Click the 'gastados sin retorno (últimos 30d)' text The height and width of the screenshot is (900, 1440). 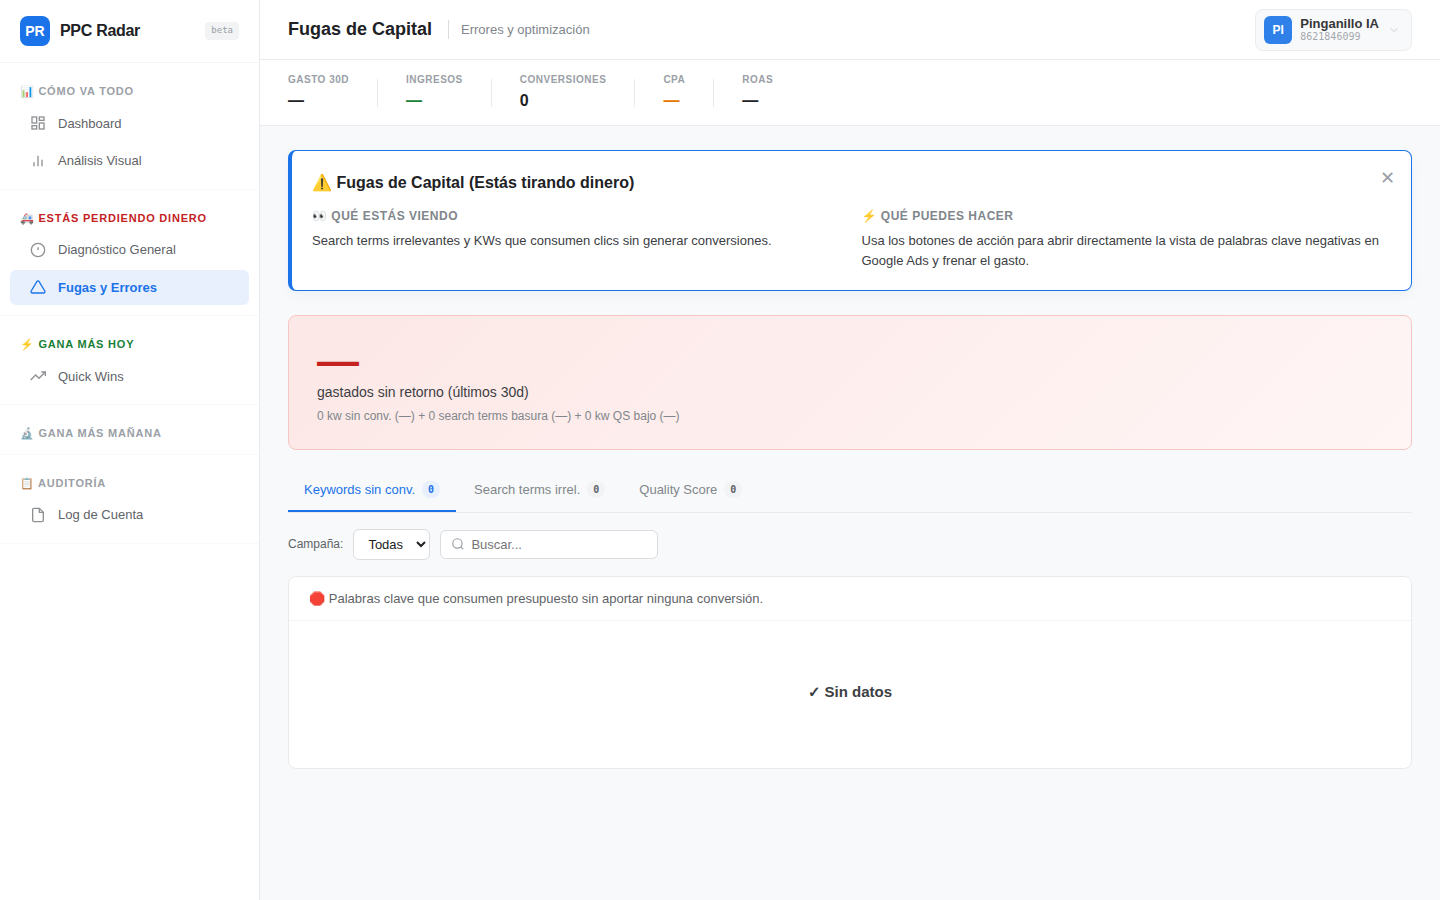pos(423,392)
